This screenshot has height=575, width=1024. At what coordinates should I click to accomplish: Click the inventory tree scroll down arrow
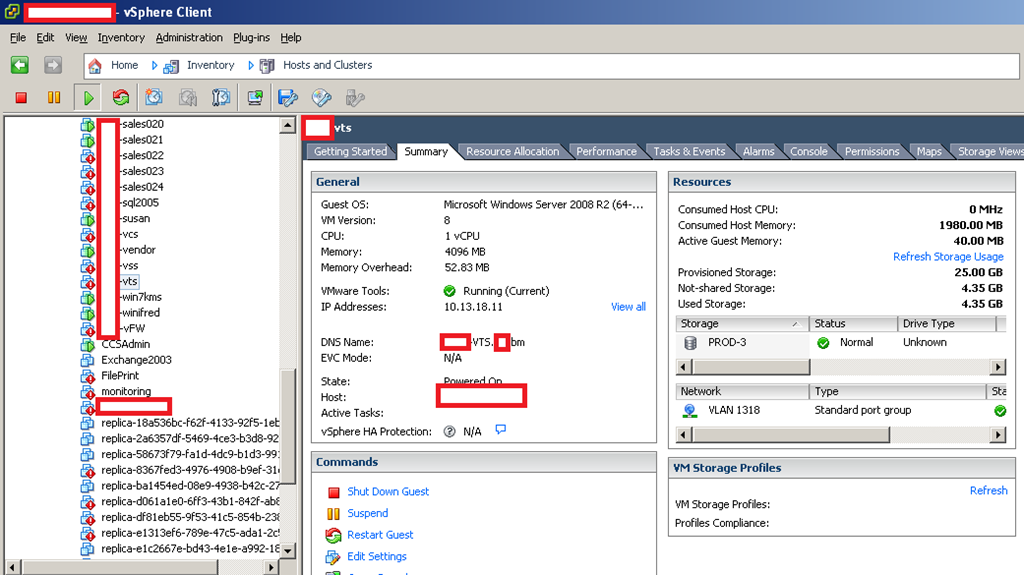[287, 550]
